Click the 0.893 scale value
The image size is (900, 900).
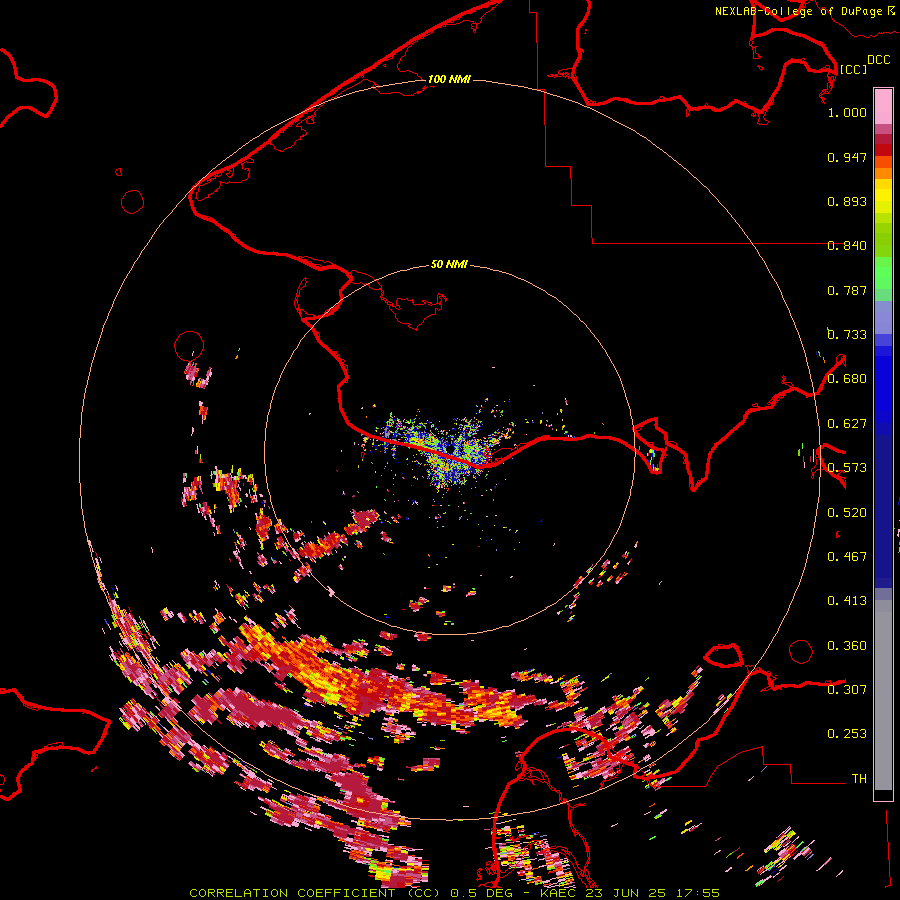847,201
